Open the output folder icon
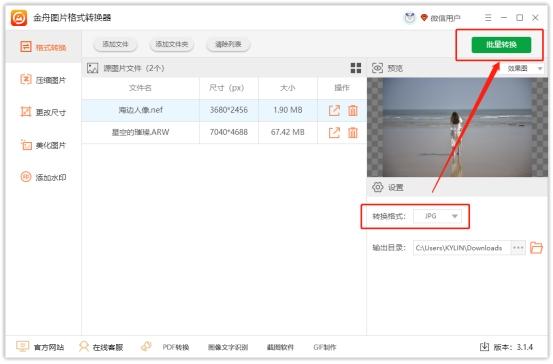 tap(536, 248)
